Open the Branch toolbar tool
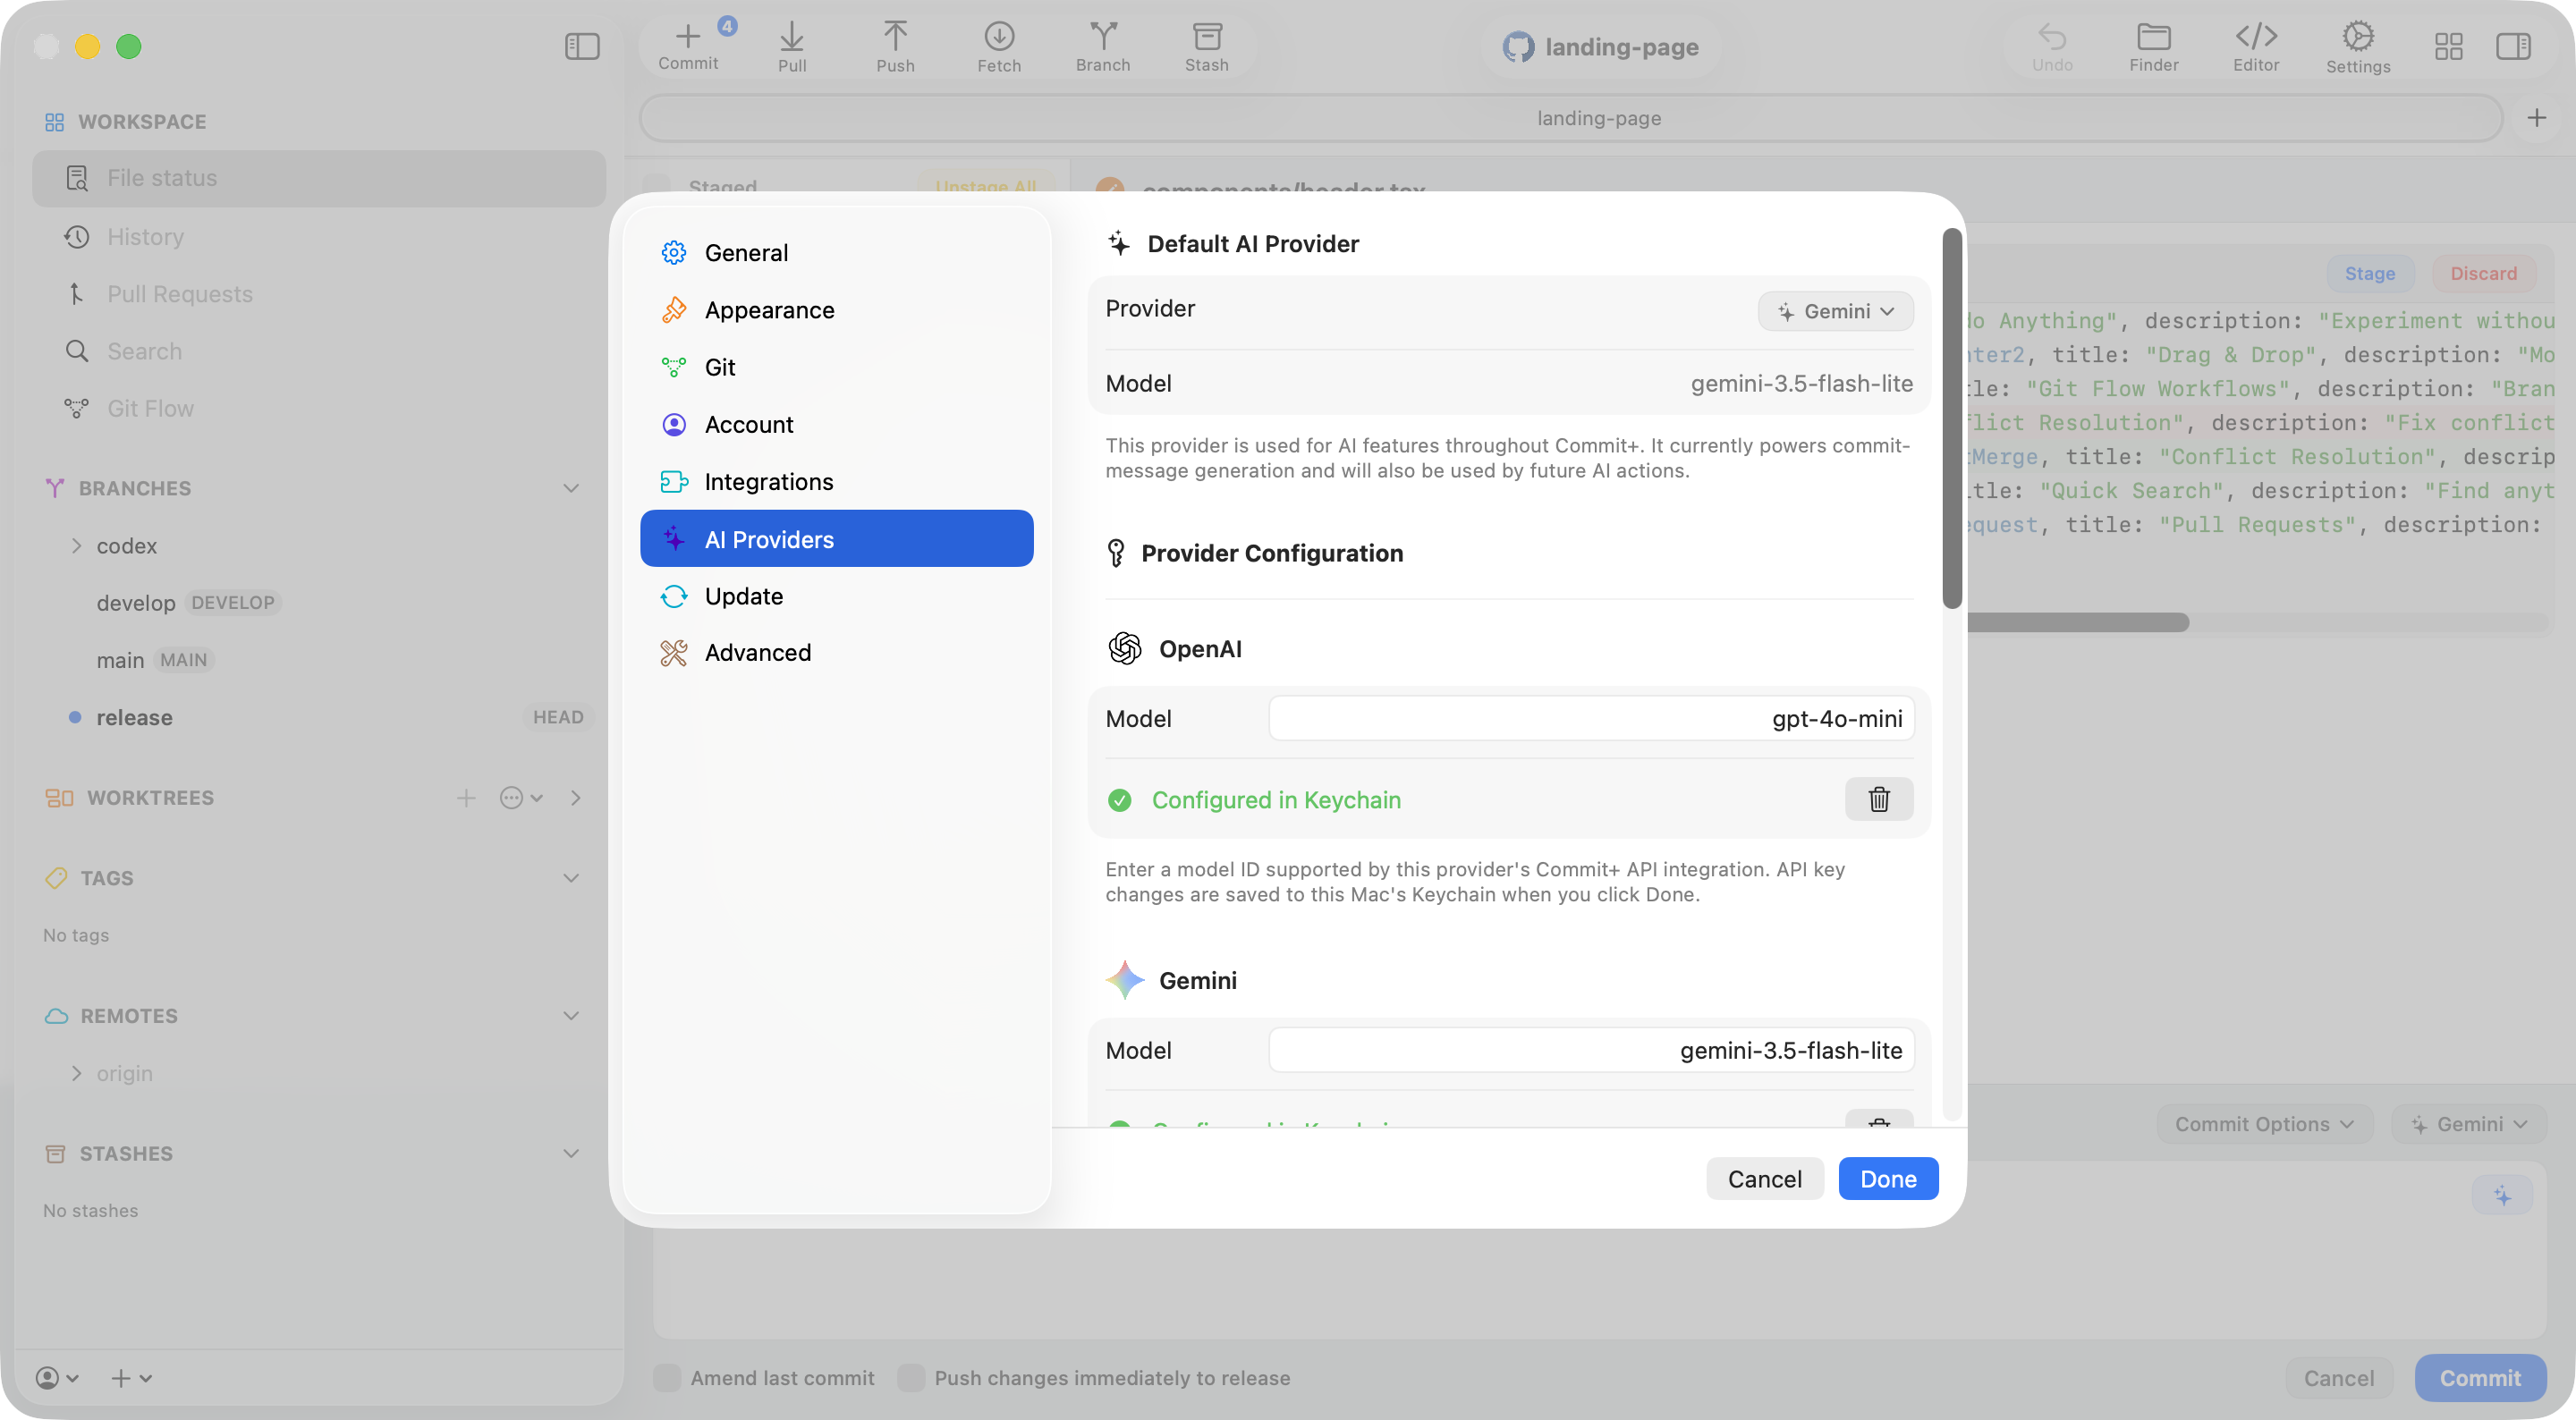 (1103, 46)
